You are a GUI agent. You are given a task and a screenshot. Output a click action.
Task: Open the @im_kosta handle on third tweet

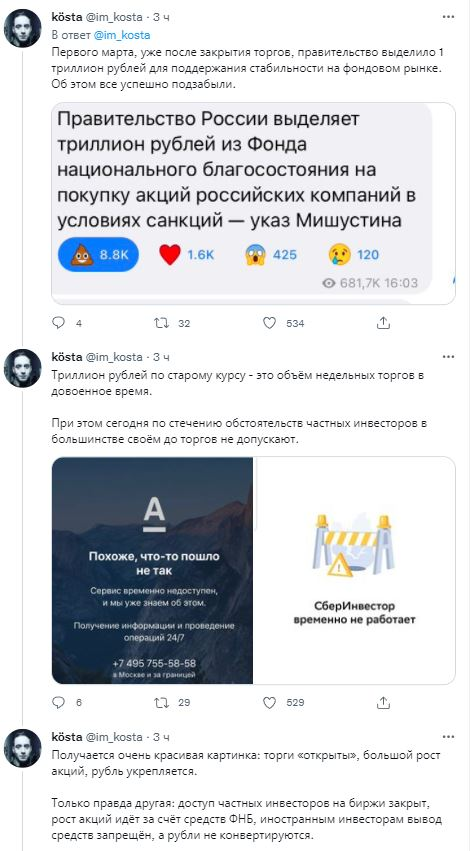click(x=112, y=737)
